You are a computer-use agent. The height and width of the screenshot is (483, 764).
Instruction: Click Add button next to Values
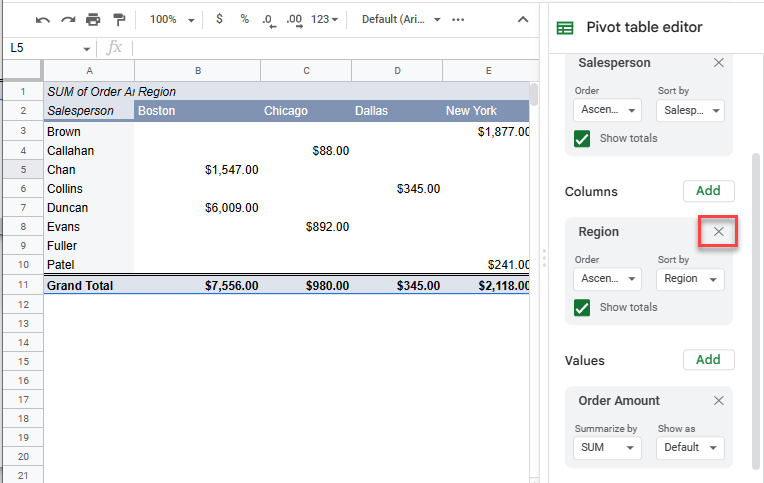coord(708,360)
